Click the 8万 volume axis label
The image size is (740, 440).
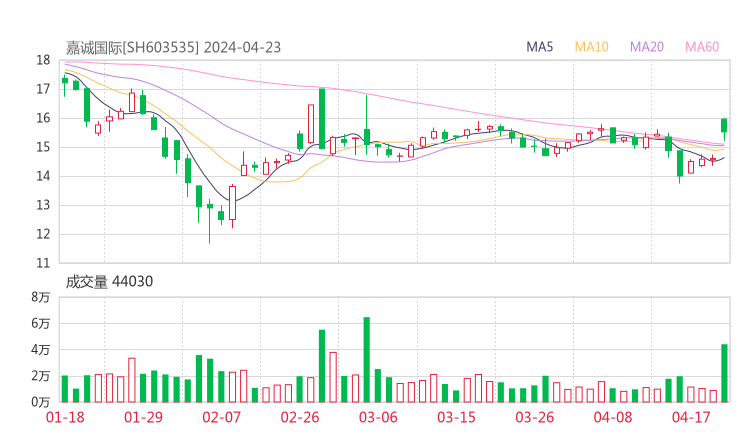[41, 297]
